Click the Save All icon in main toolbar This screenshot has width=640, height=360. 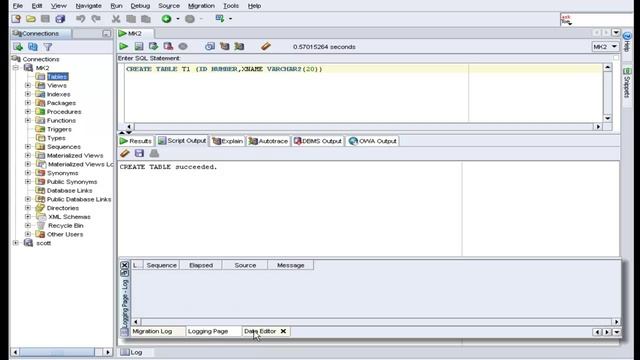tap(60, 19)
